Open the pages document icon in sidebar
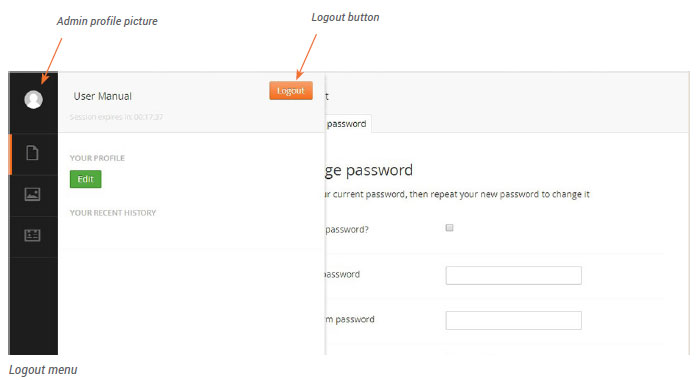Image resolution: width=700 pixels, height=380 pixels. click(x=32, y=153)
